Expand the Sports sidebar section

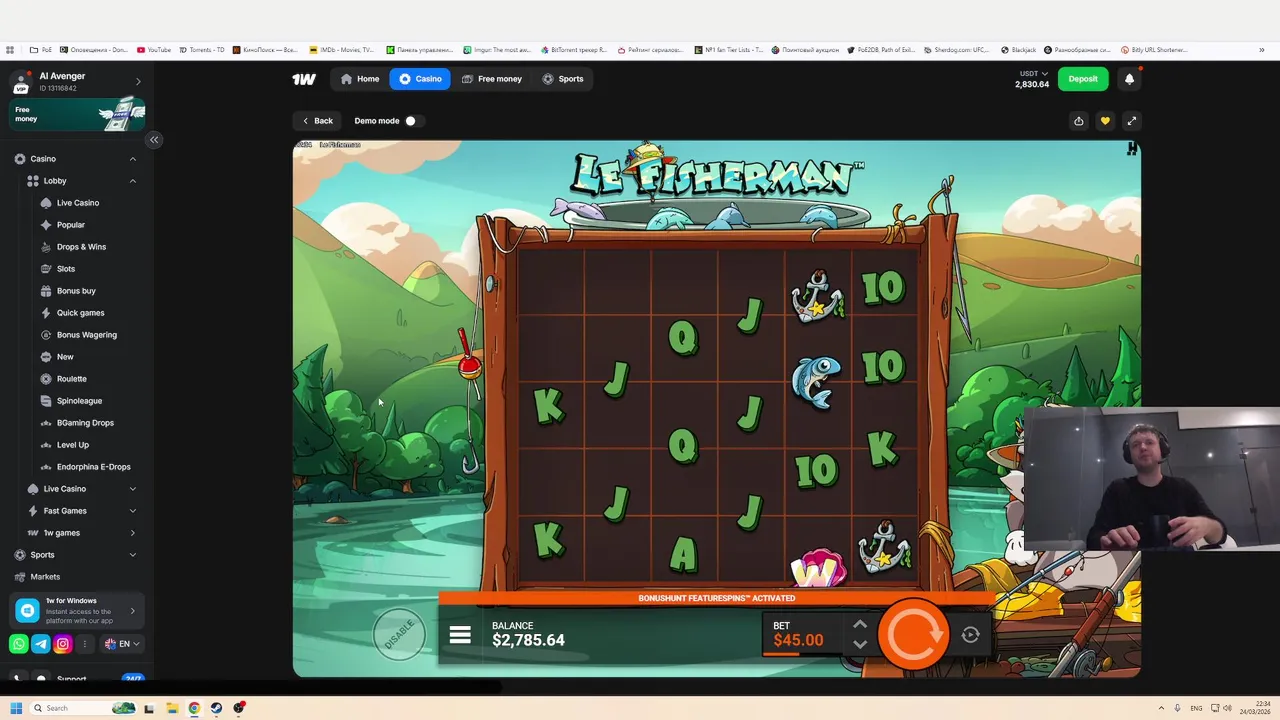tap(132, 555)
